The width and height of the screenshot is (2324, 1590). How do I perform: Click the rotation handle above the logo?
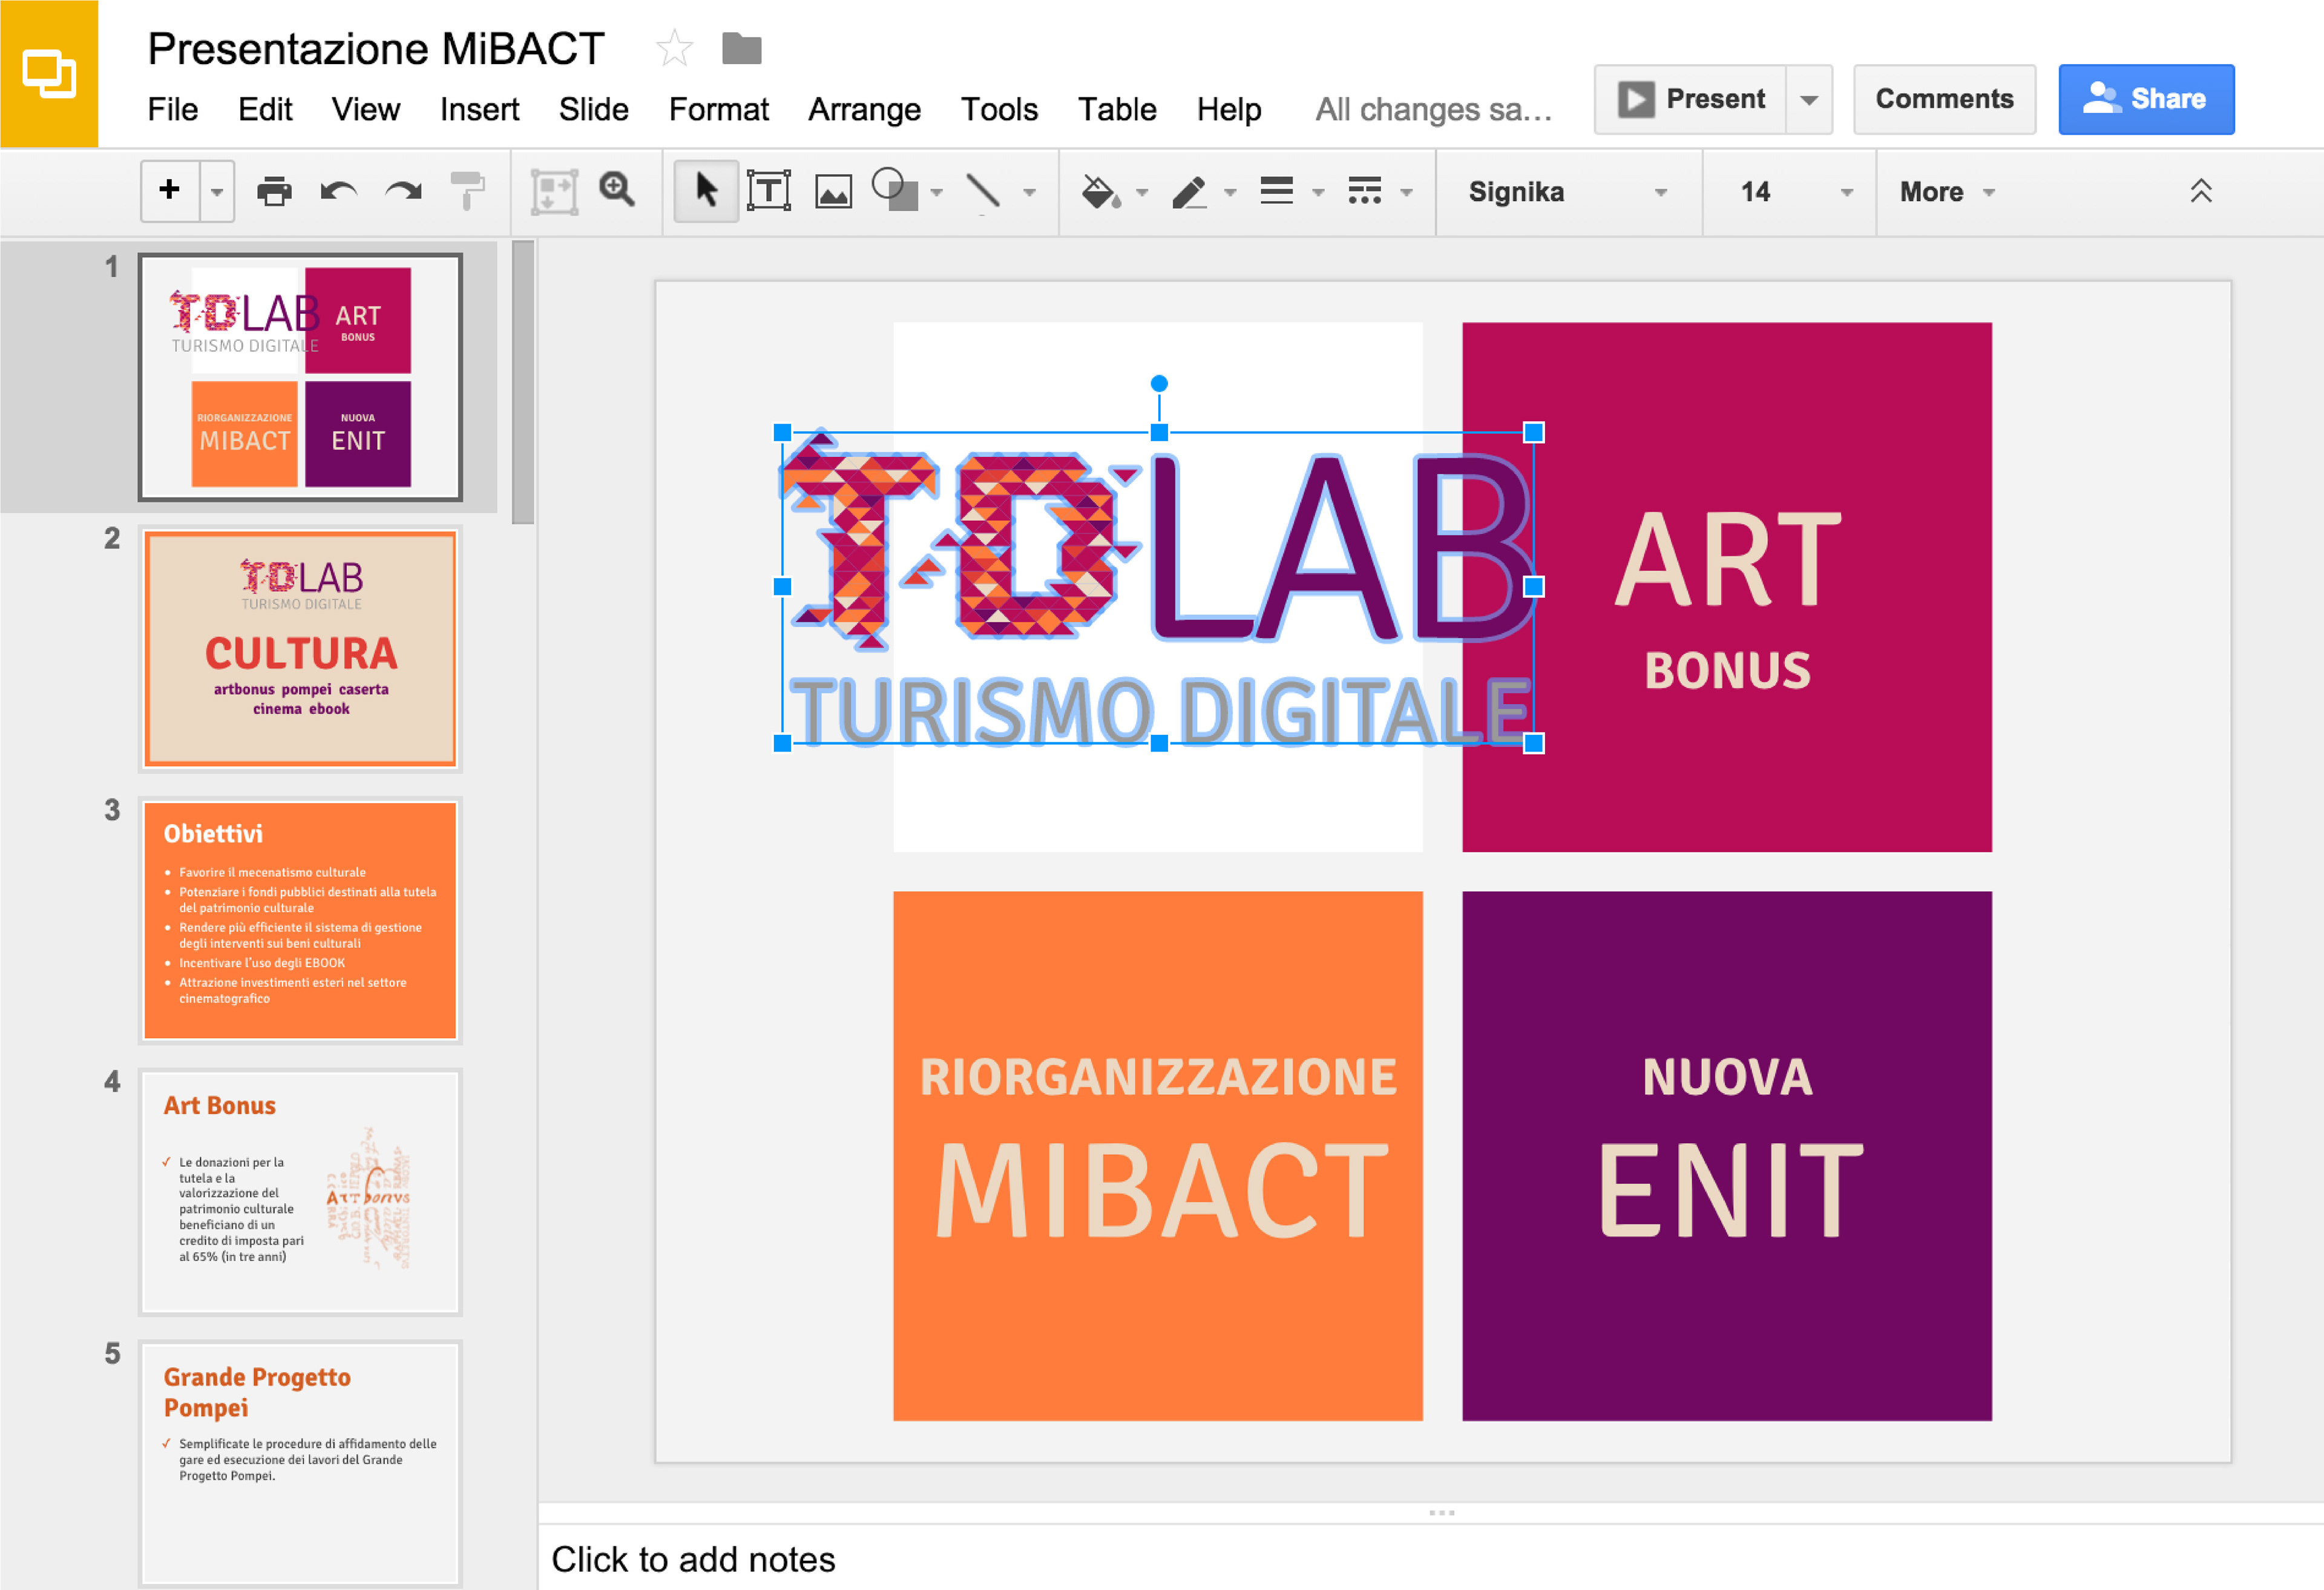click(x=1159, y=383)
